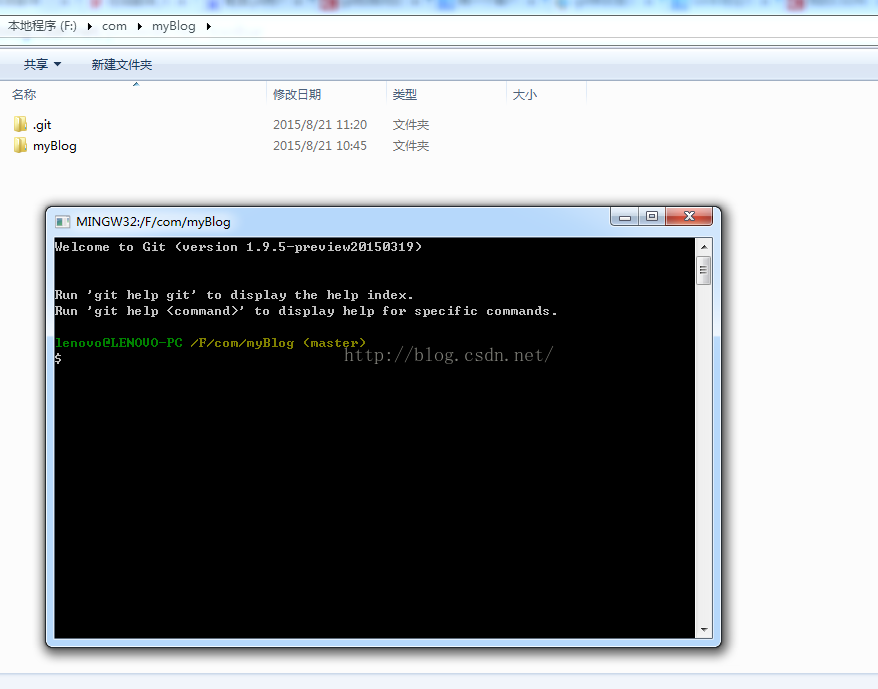
Task: Click the green lenovo@LENOVO-PC prompt text
Action: click(x=119, y=343)
